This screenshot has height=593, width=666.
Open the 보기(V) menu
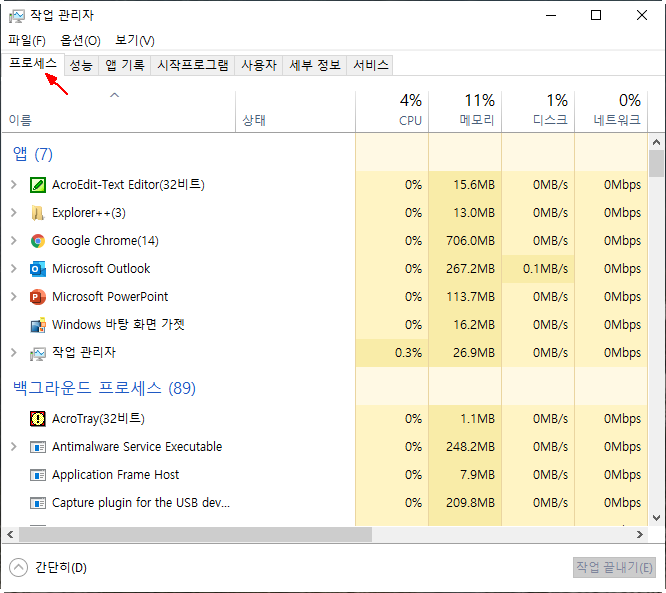pyautogui.click(x=135, y=40)
